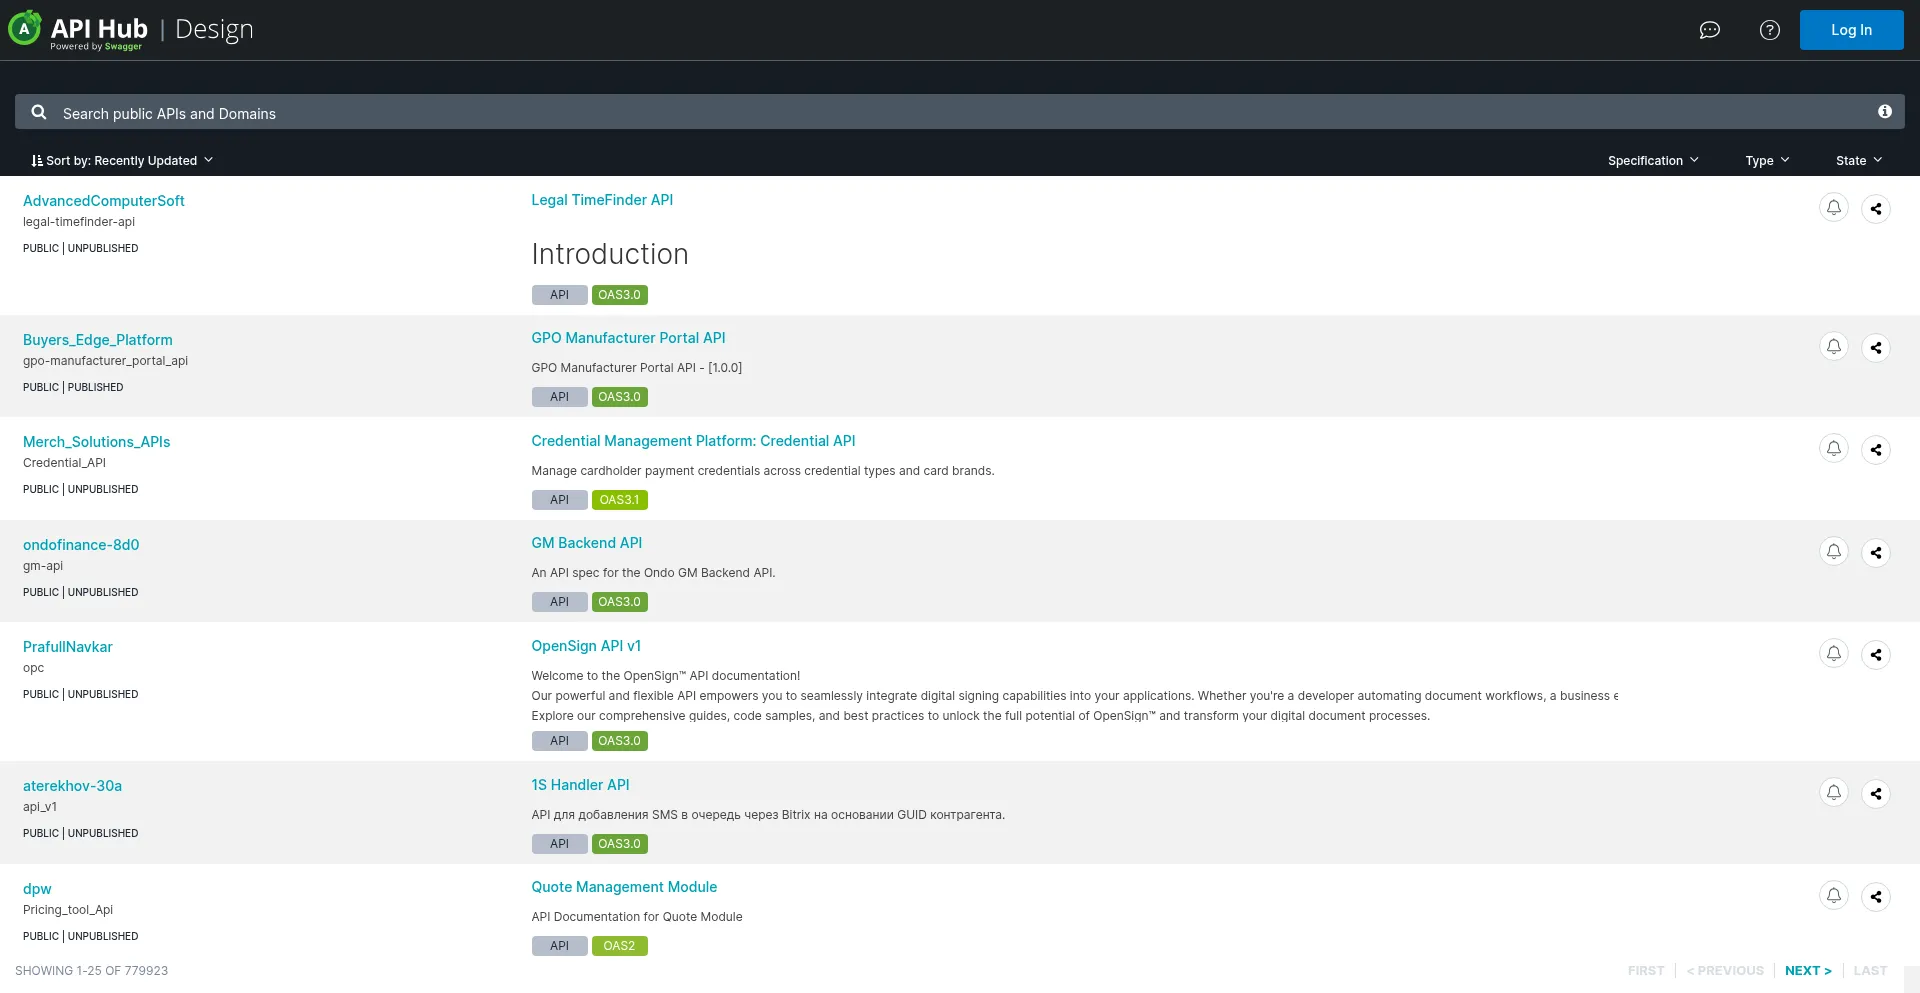This screenshot has width=1920, height=993.
Task: Click the API Hub logo
Action: (x=80, y=30)
